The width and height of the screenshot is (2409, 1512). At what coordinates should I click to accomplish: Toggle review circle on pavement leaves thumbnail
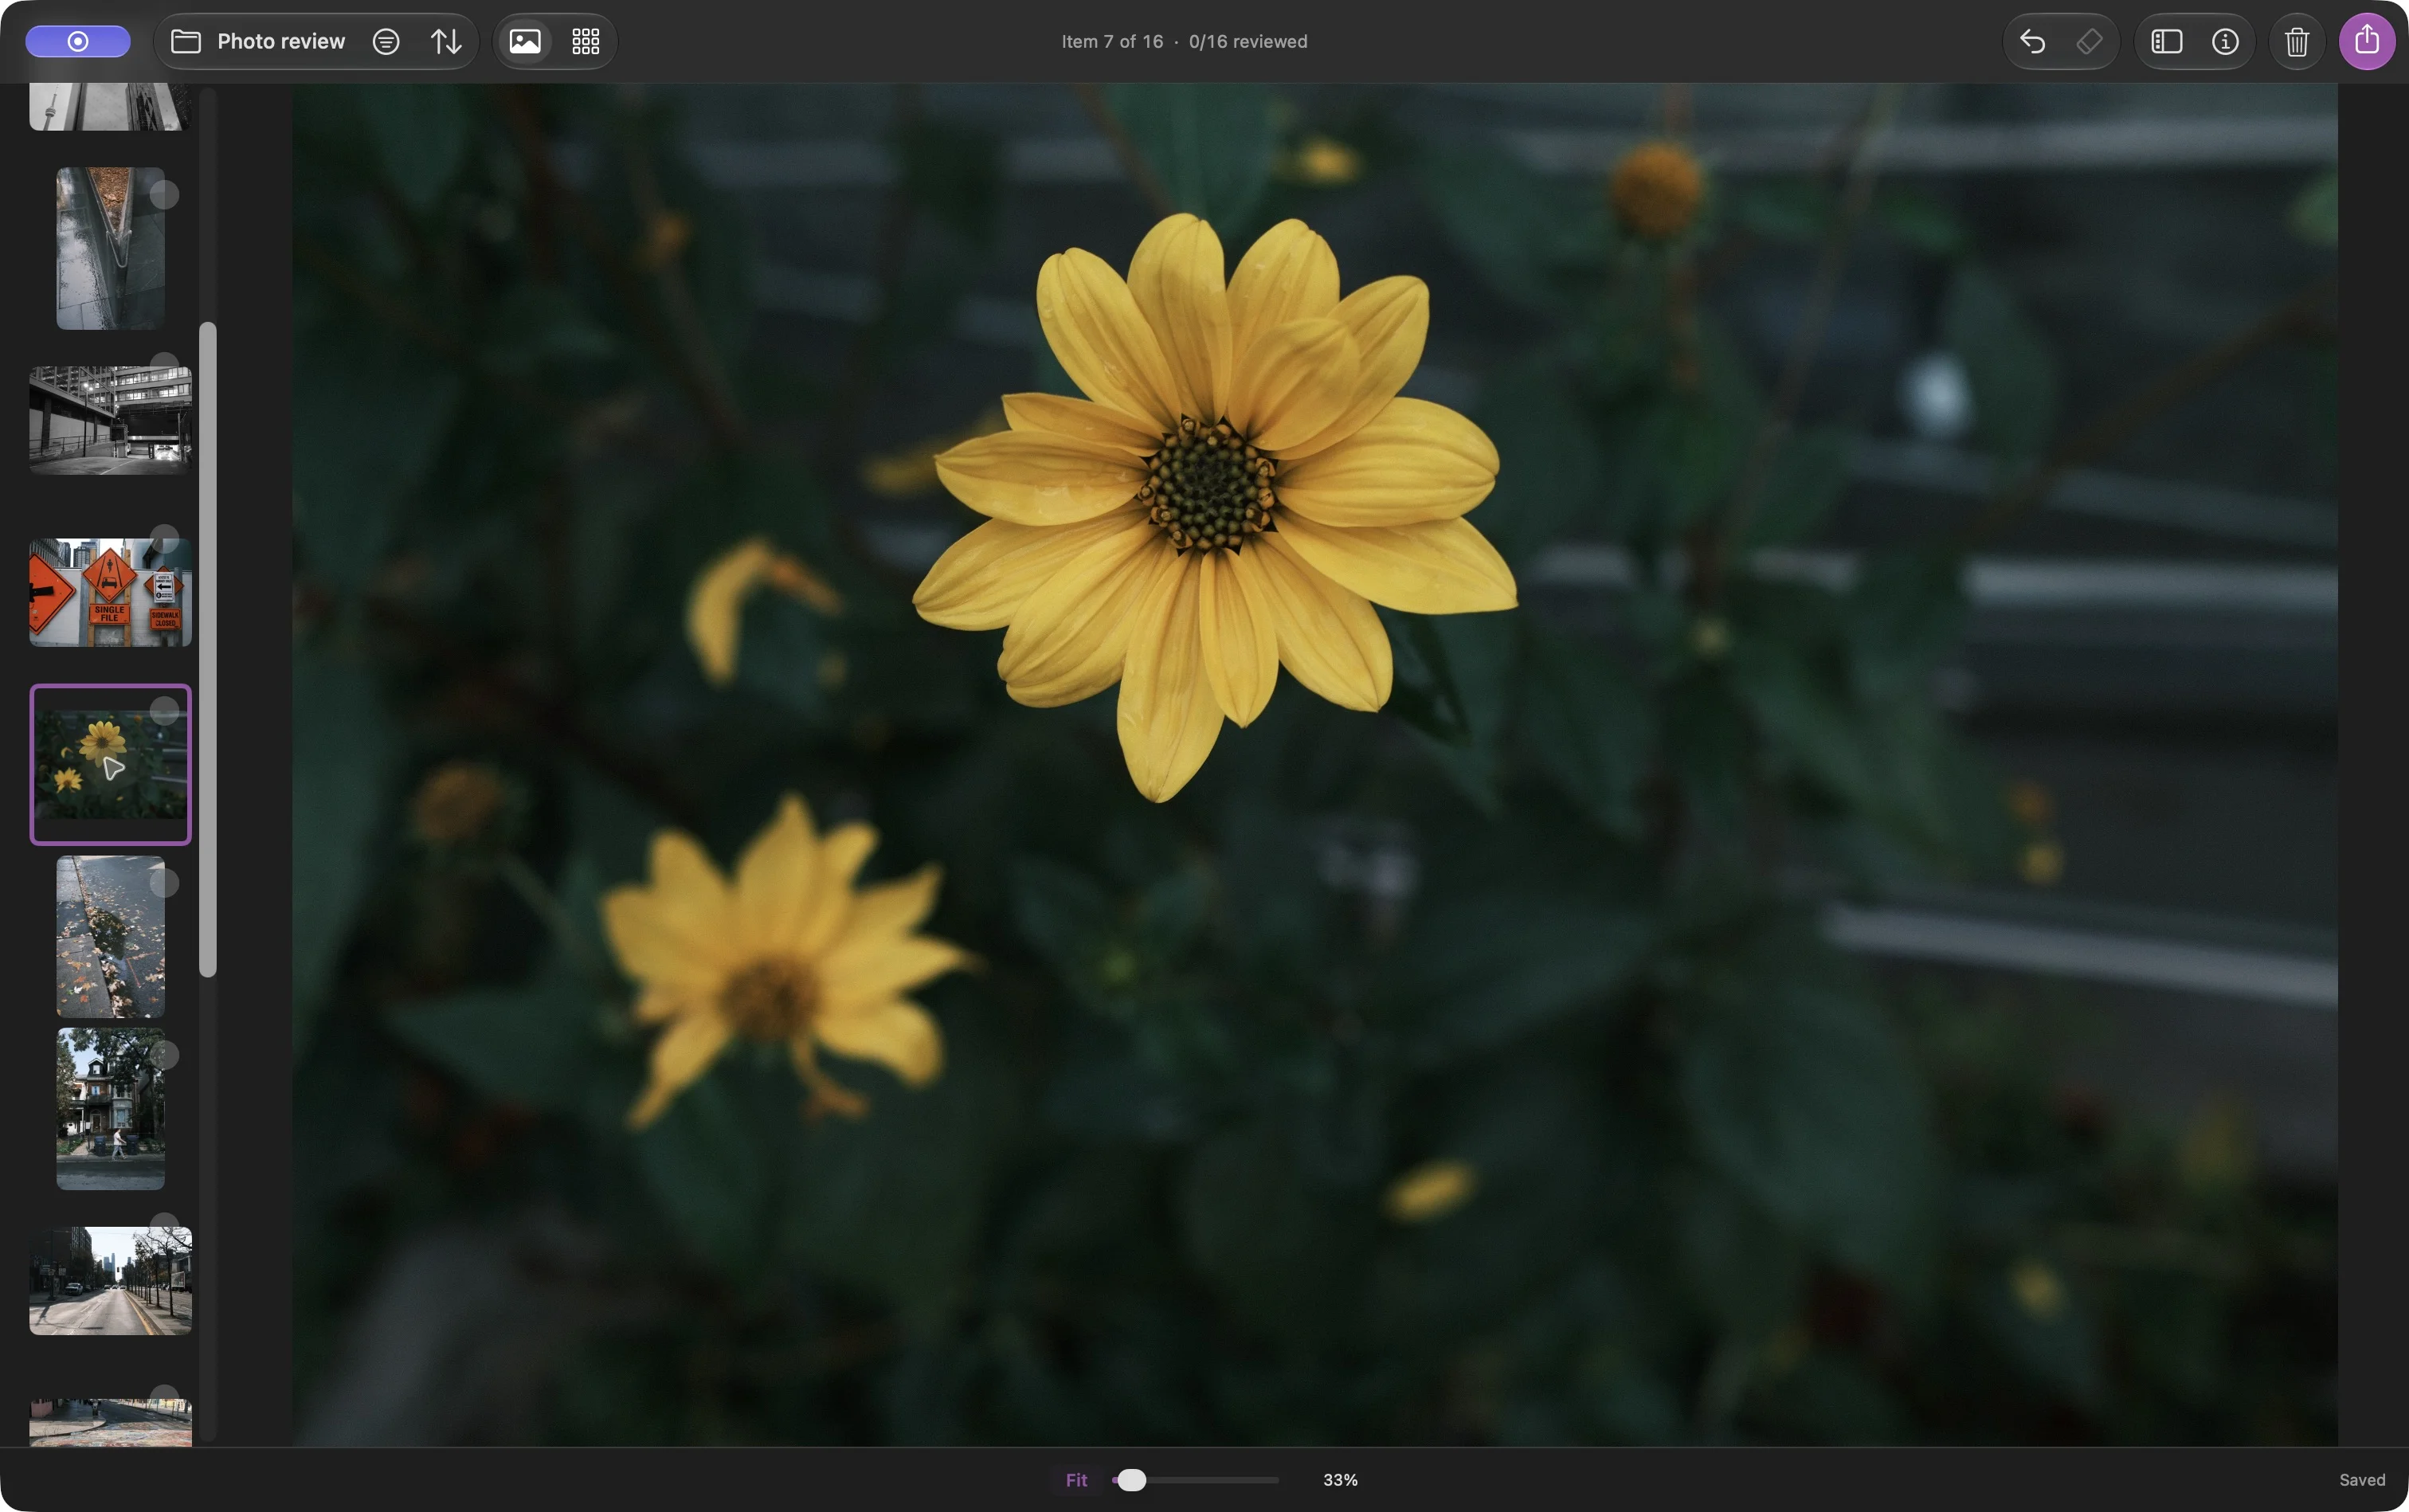(x=164, y=882)
